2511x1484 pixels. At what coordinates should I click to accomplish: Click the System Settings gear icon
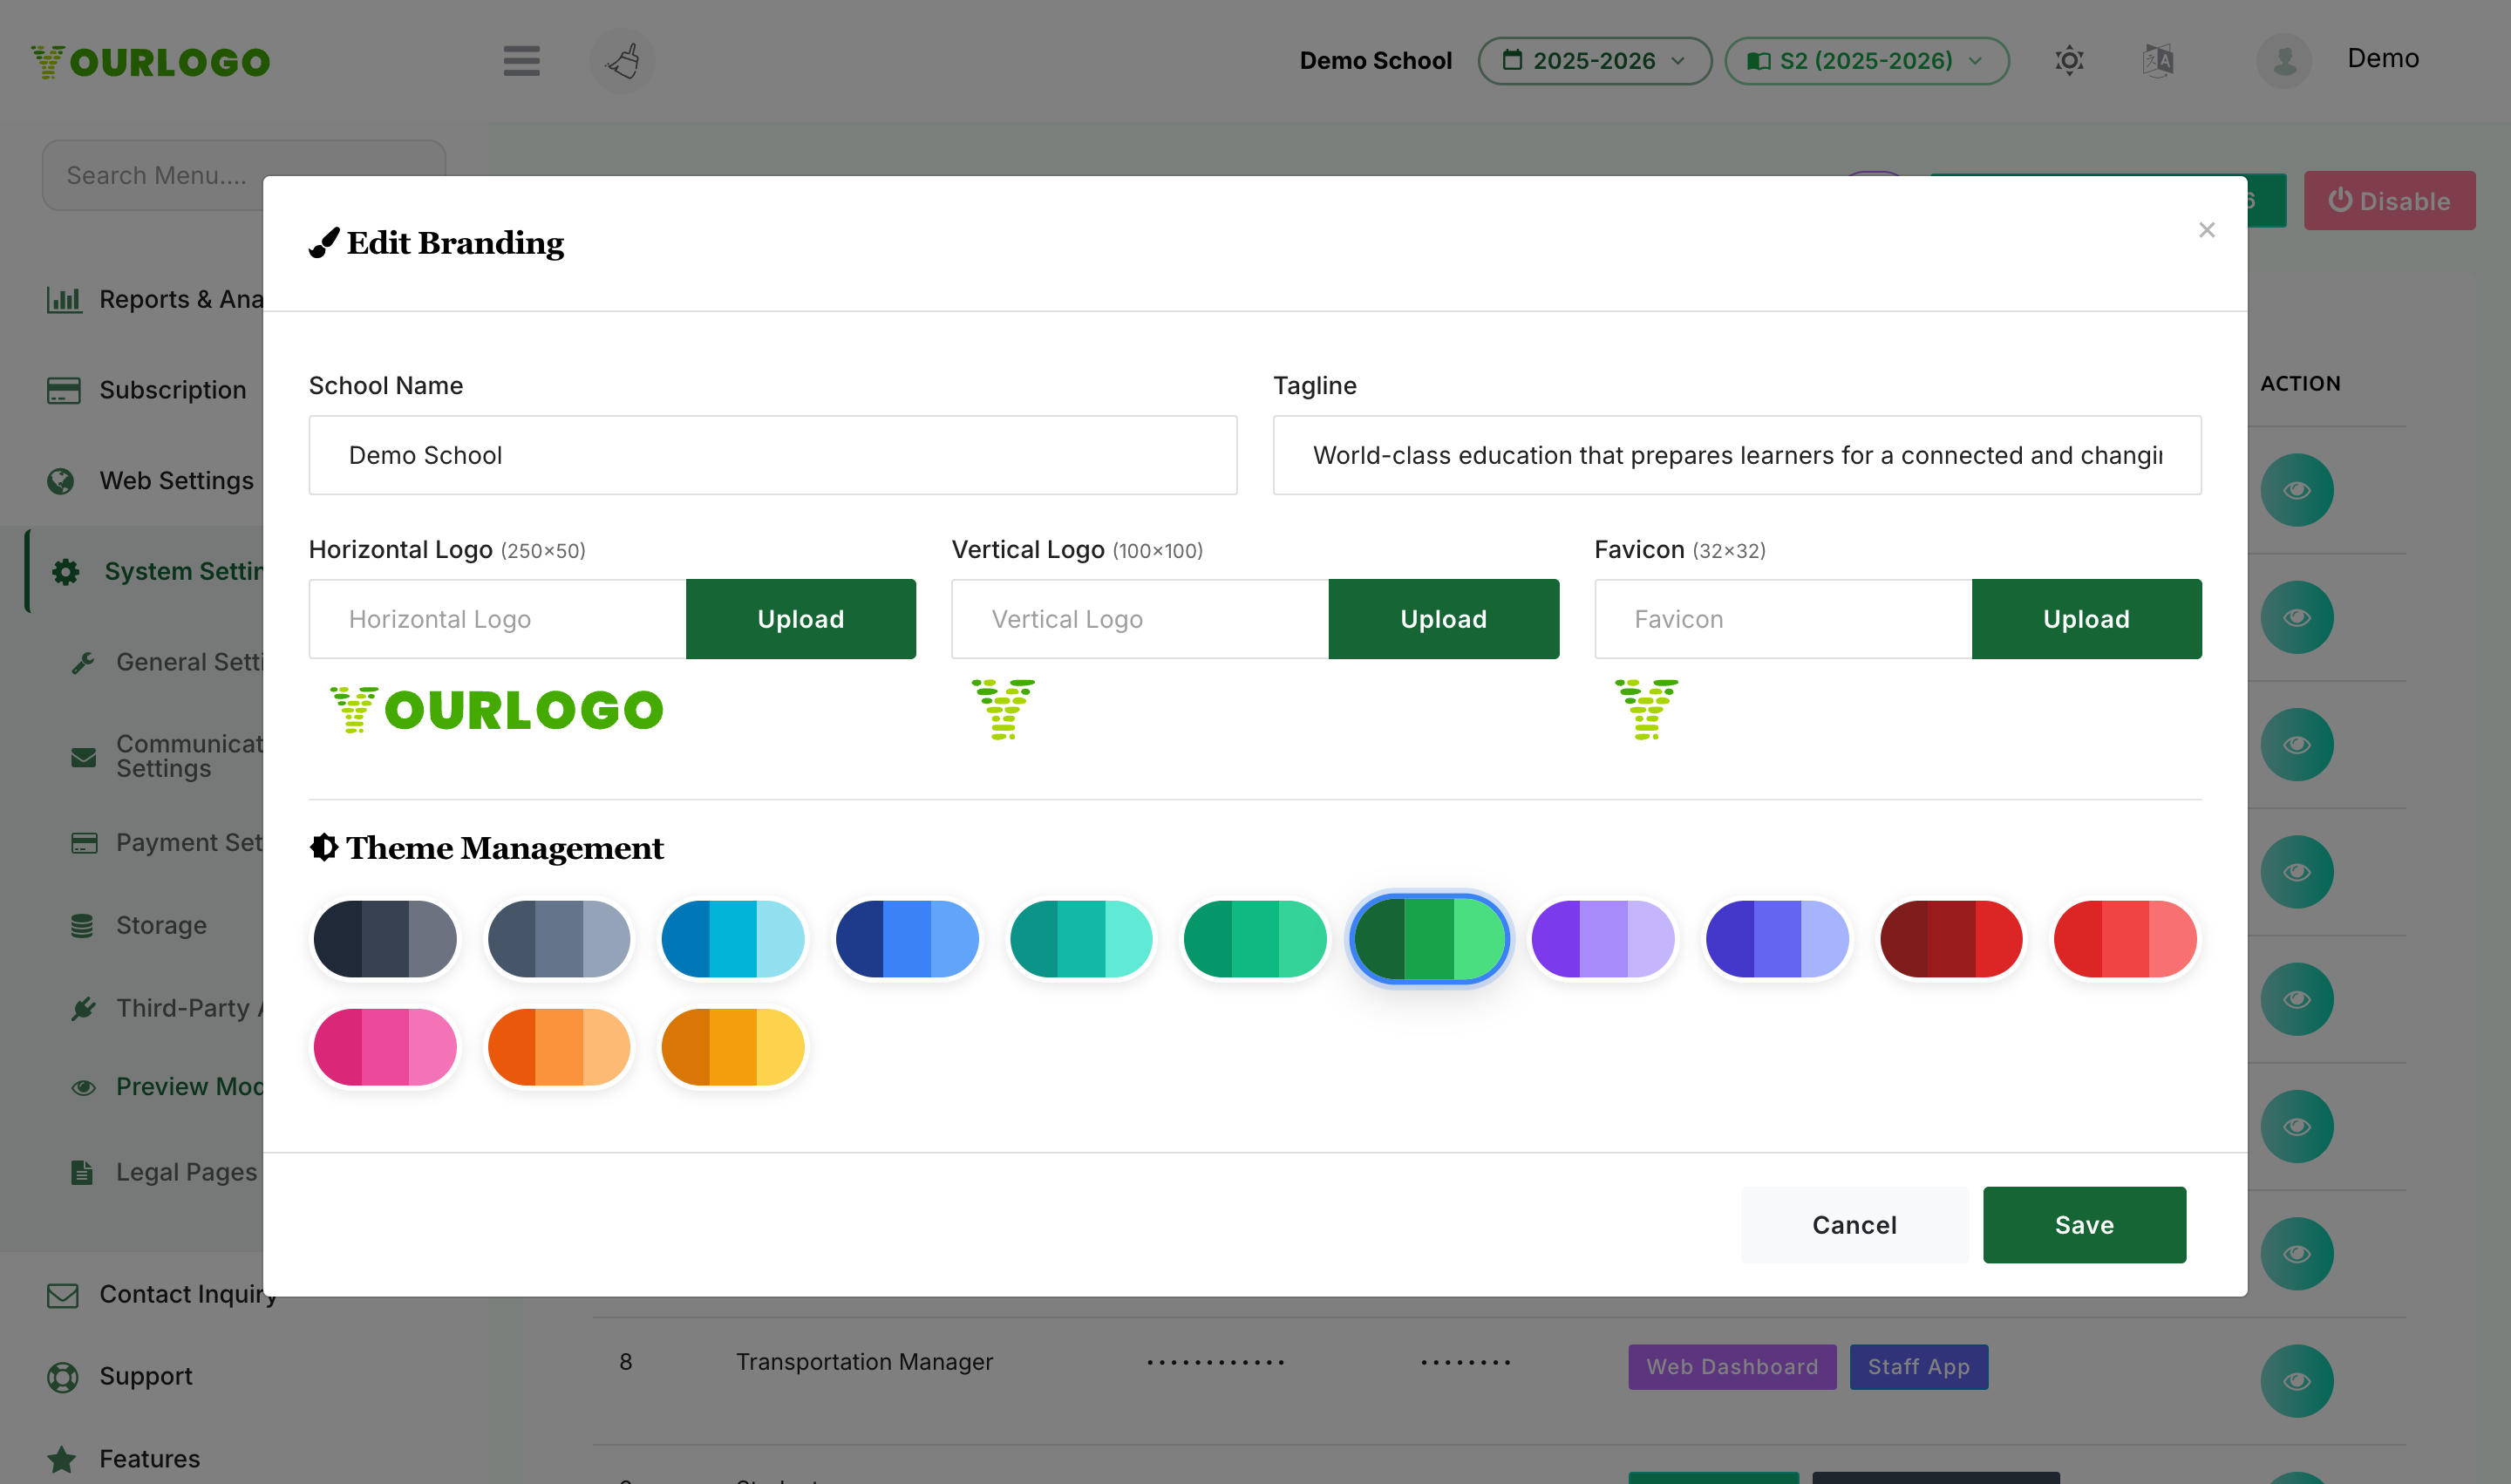(x=66, y=571)
